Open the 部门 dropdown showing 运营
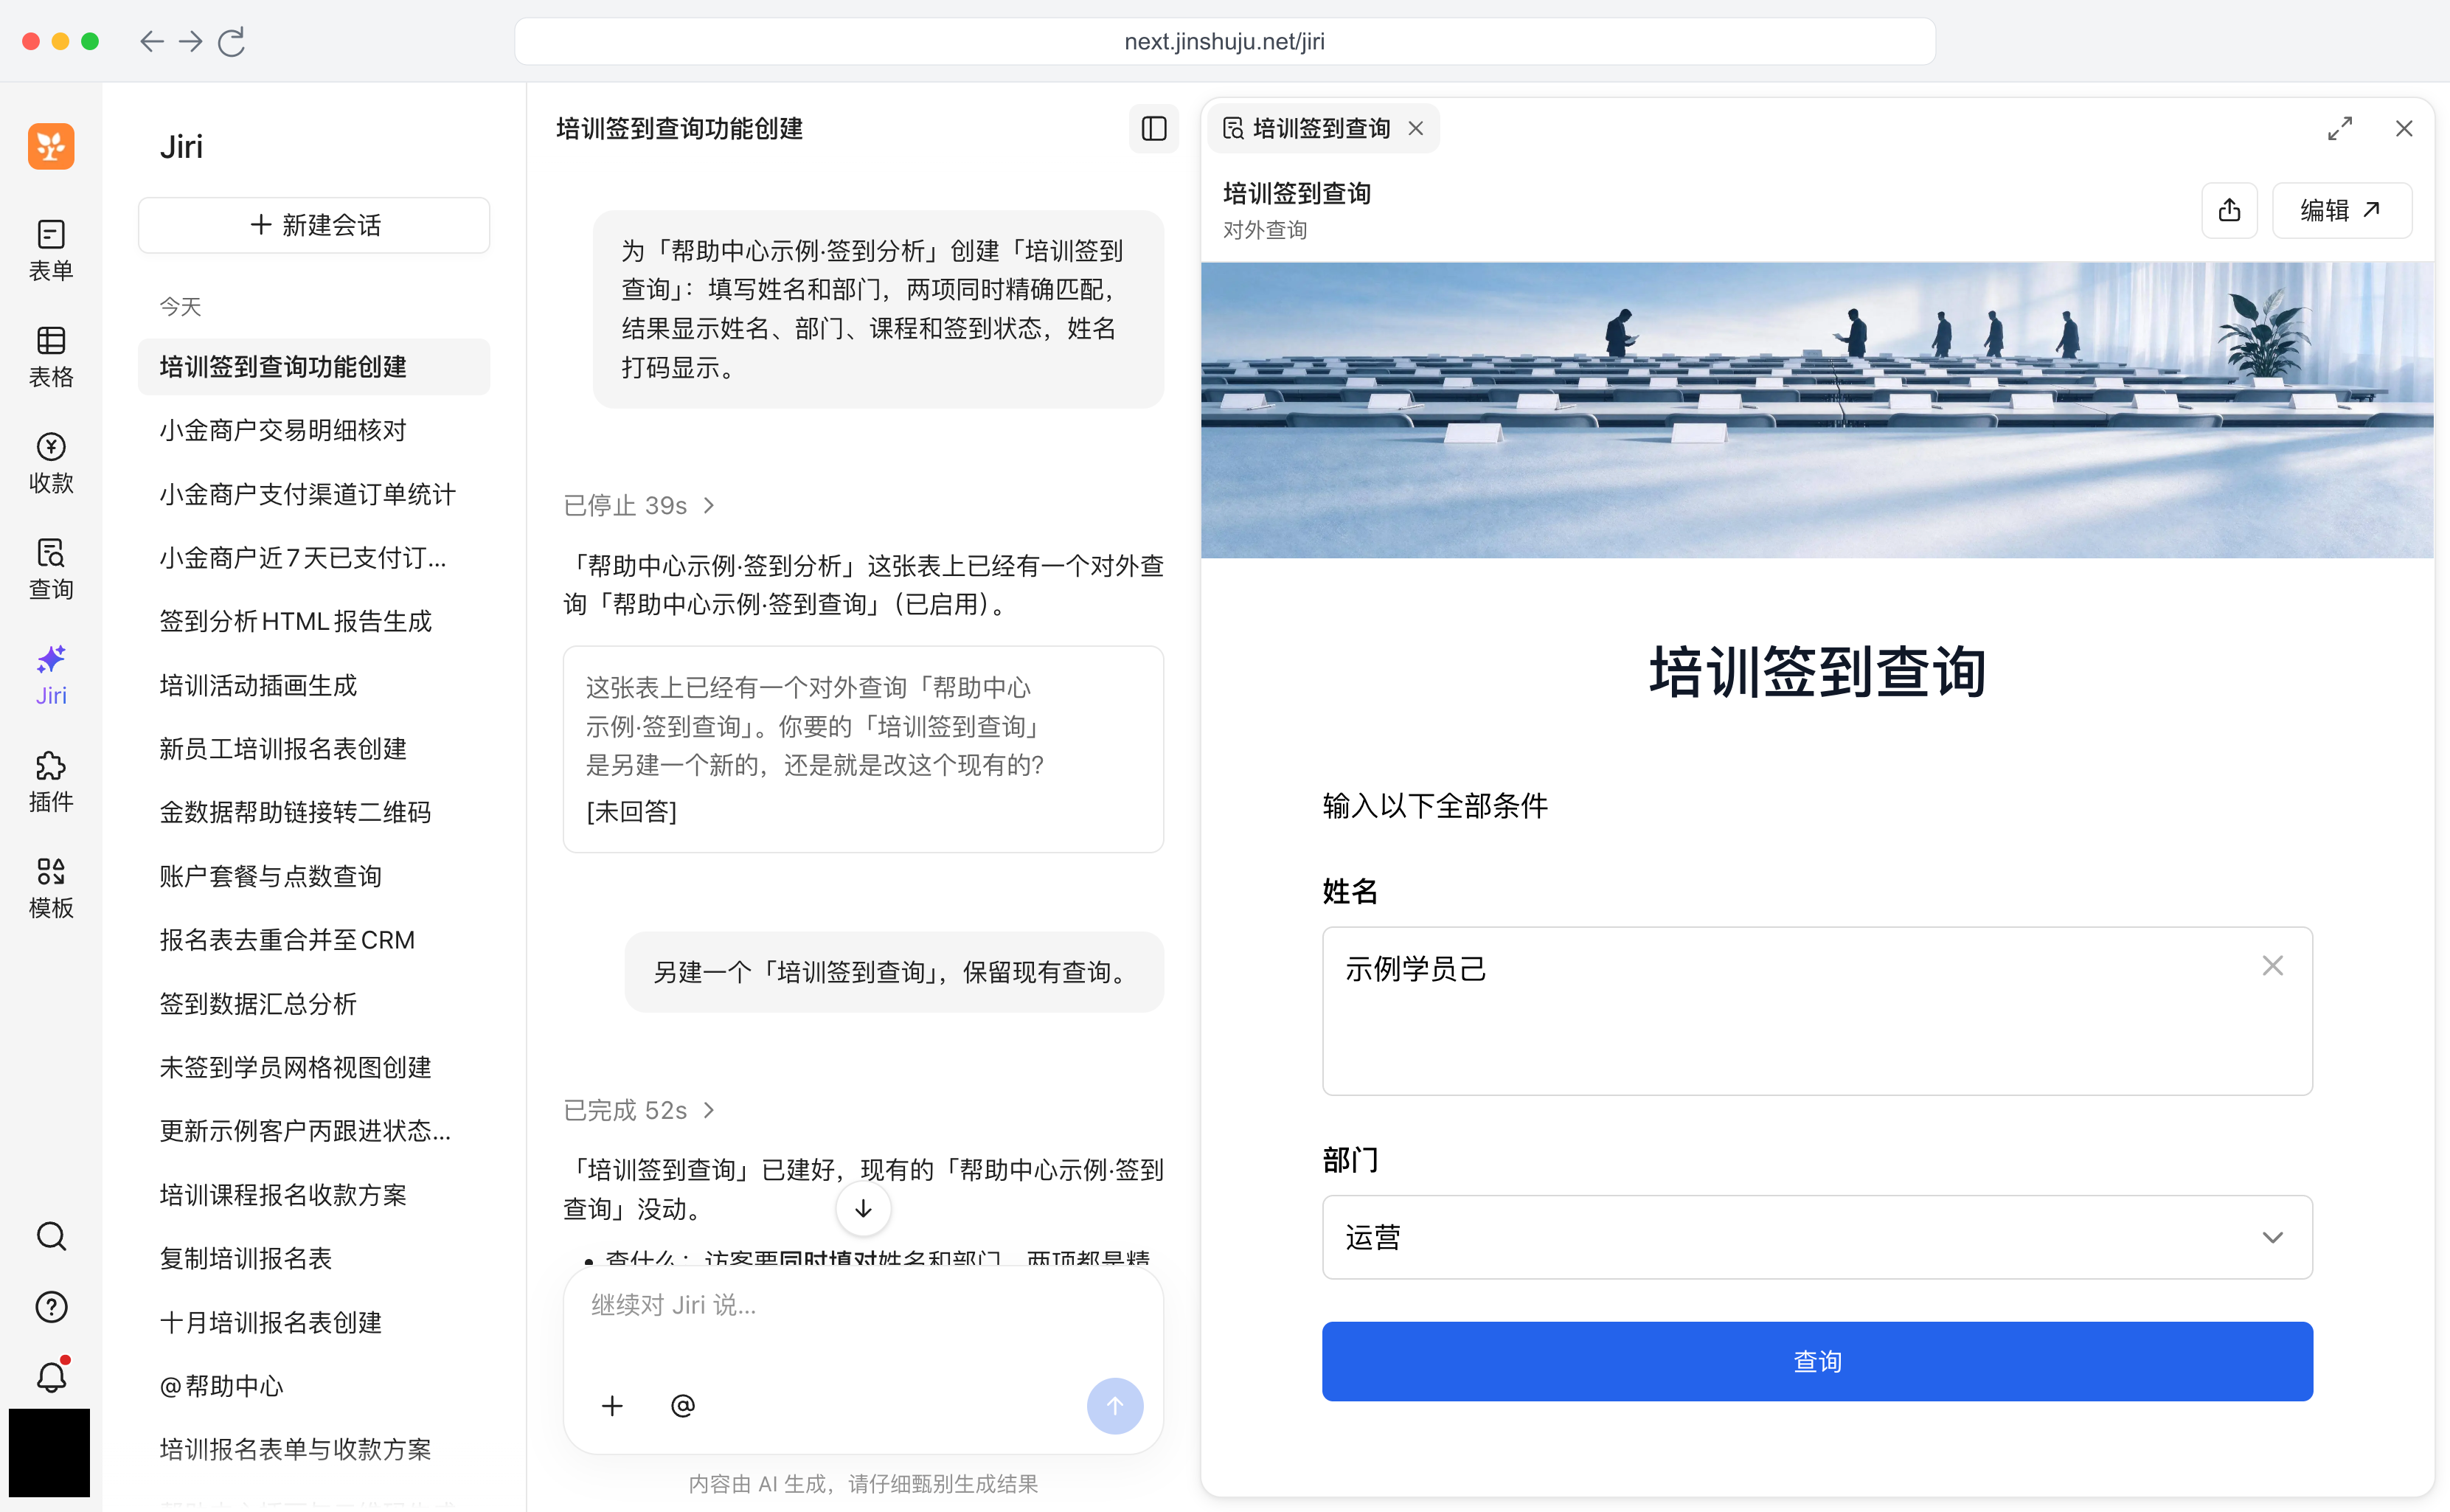Screen dimensions: 2450x1512 click(x=1816, y=1237)
